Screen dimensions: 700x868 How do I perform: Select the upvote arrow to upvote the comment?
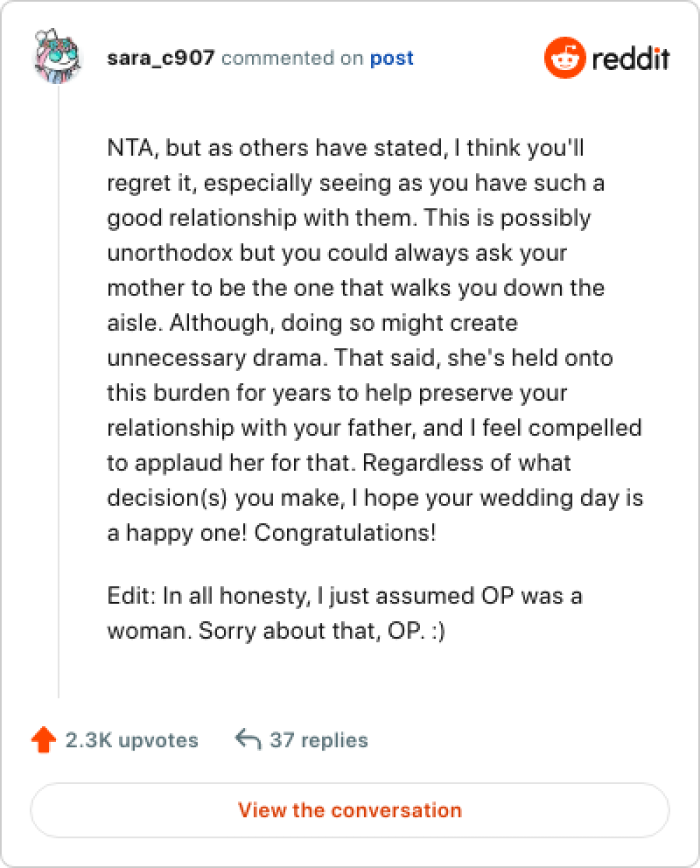(x=41, y=740)
